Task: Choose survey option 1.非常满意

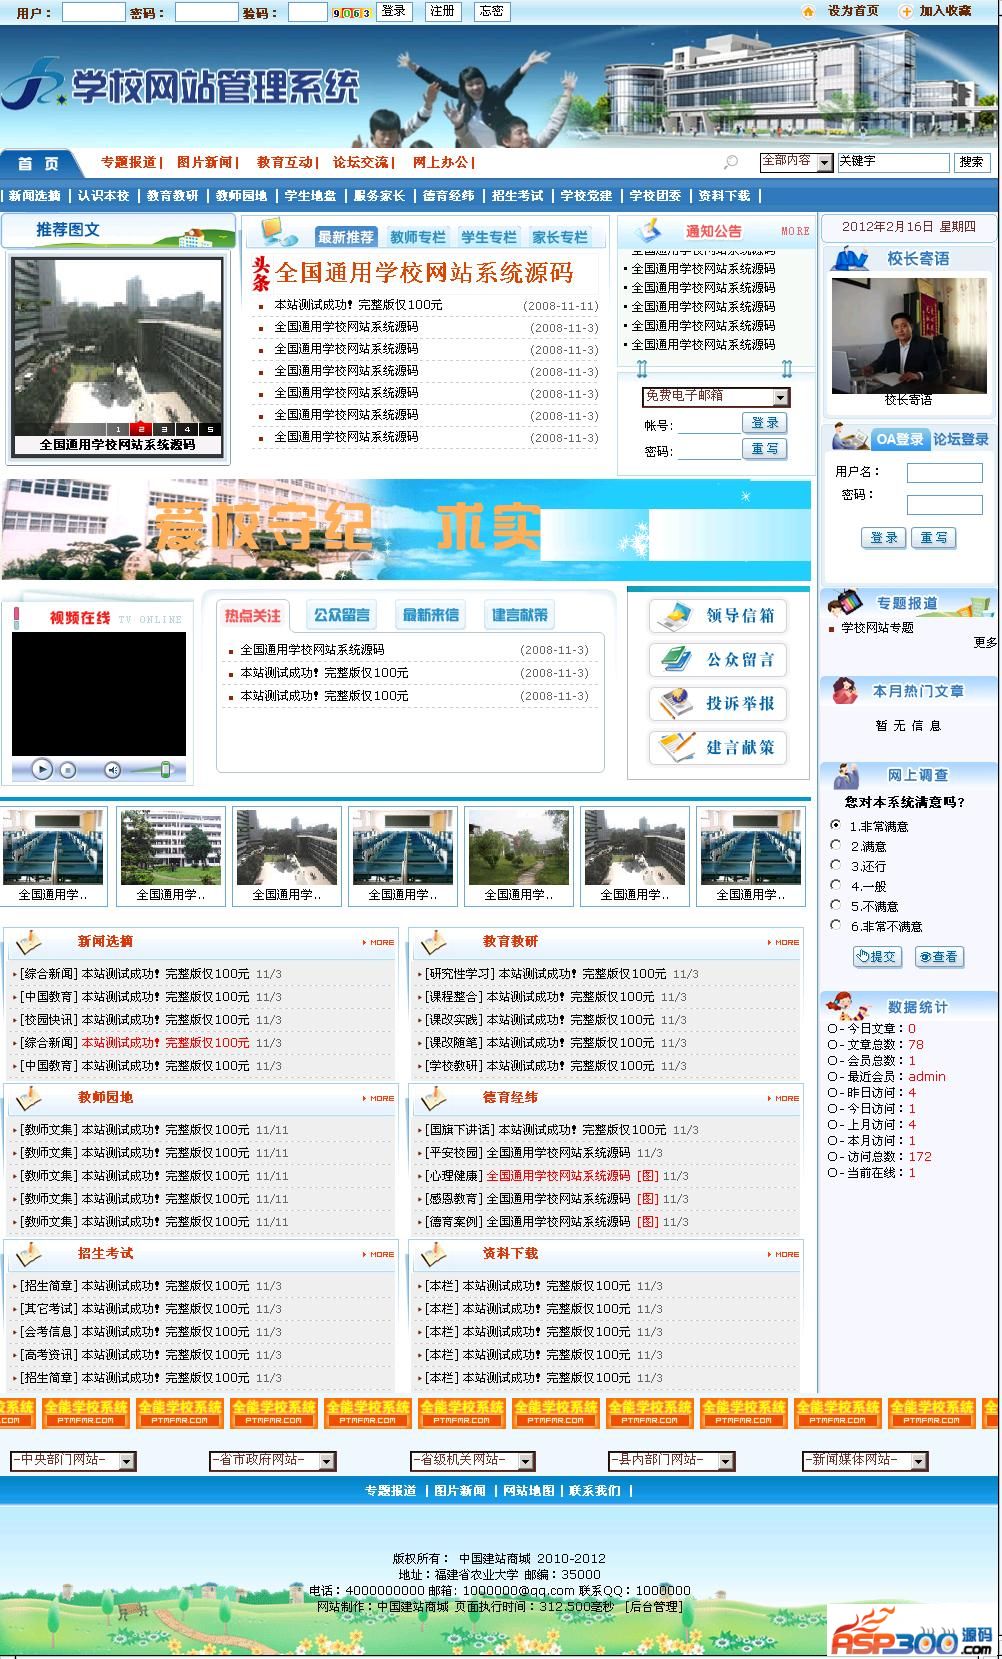Action: point(835,825)
